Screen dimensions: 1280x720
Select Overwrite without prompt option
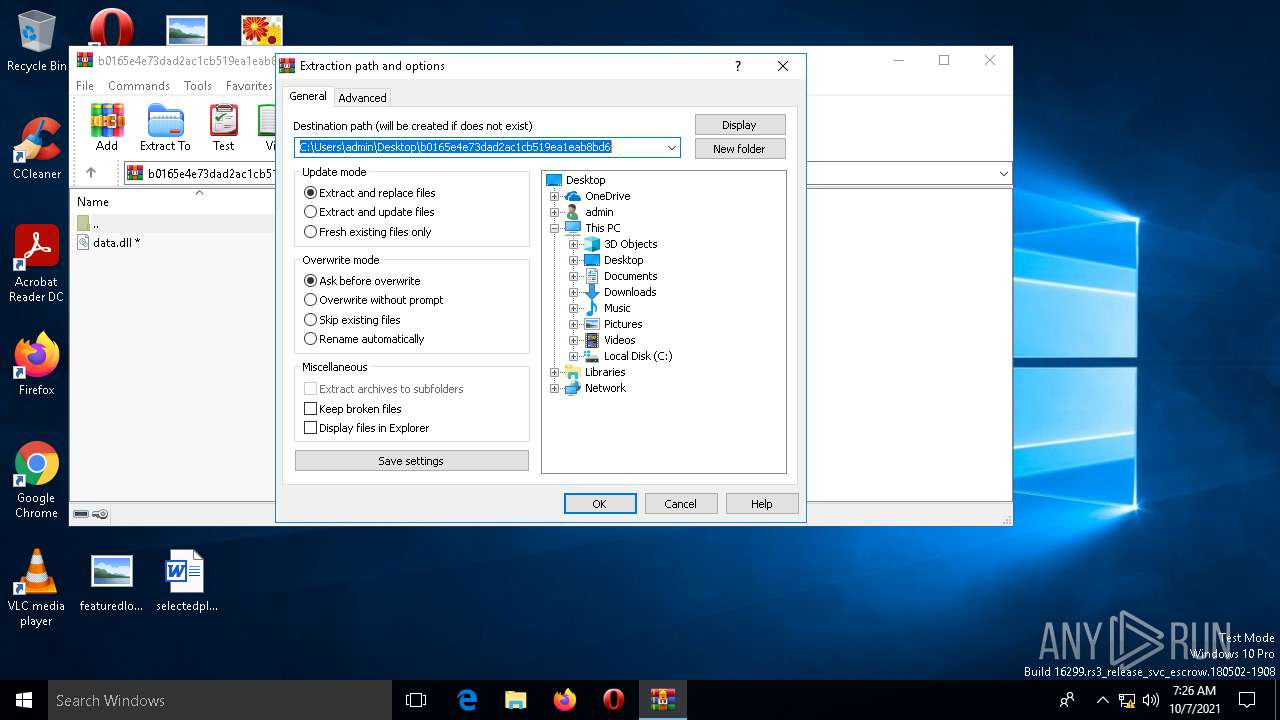click(374, 300)
